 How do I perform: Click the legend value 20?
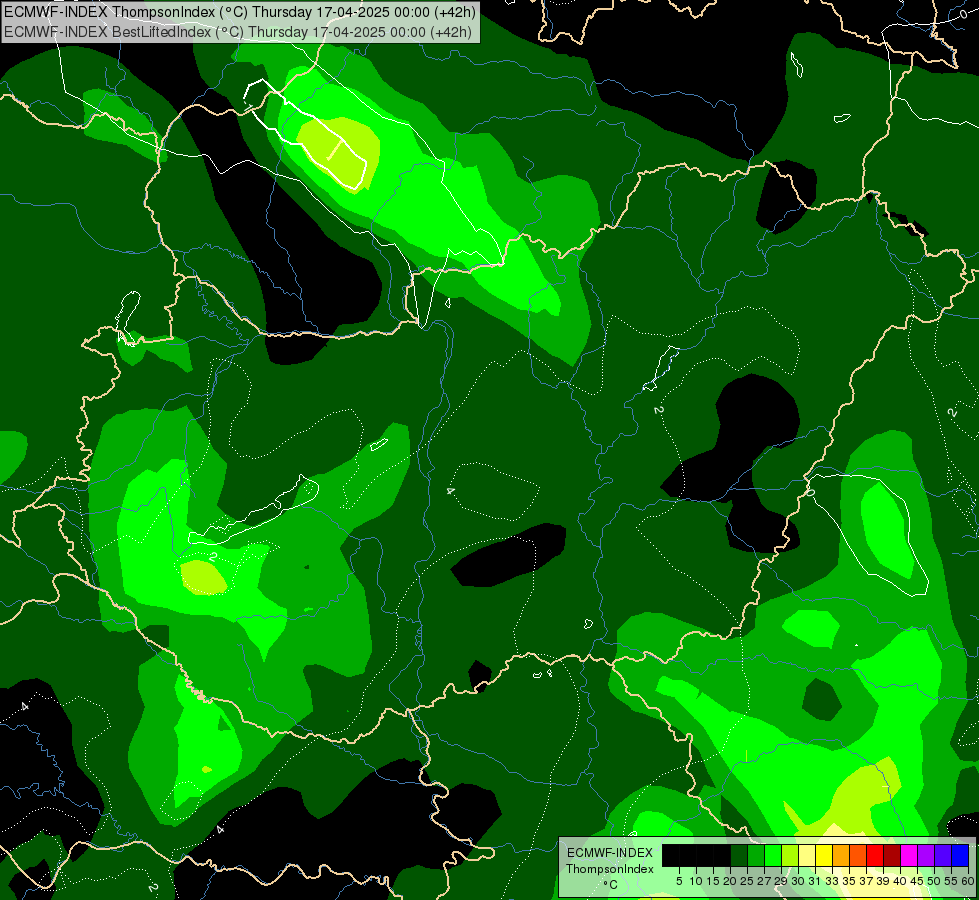pyautogui.click(x=730, y=881)
